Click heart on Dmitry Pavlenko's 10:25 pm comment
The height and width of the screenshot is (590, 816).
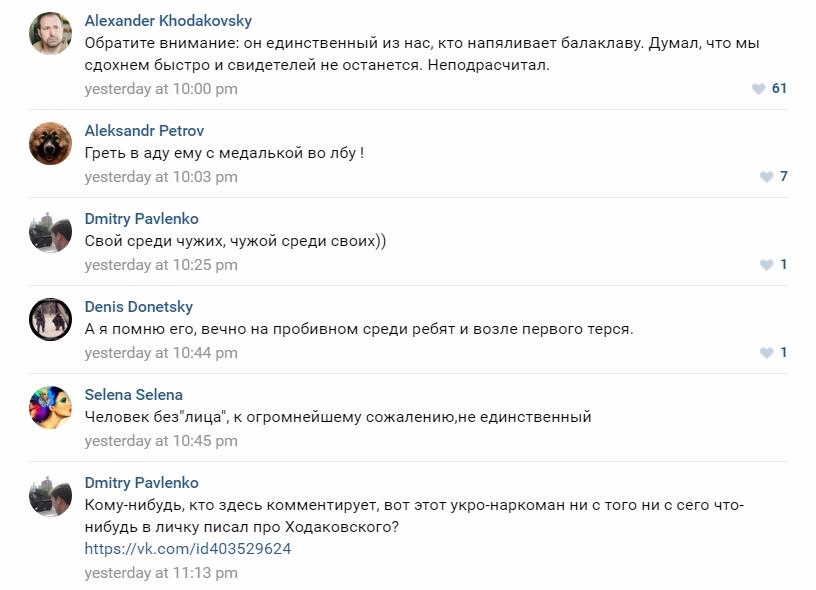(767, 265)
